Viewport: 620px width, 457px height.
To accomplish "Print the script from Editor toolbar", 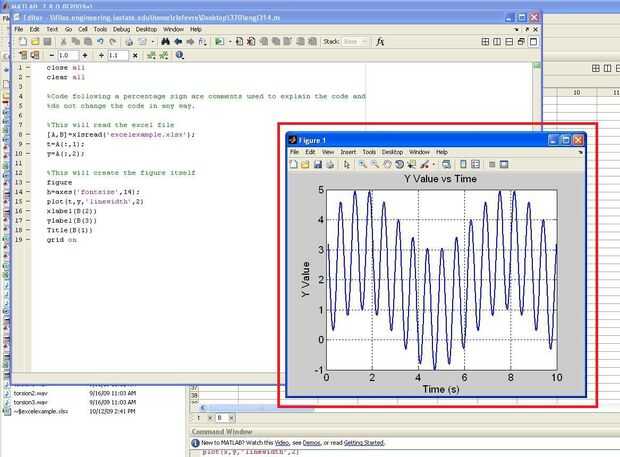I will point(129,42).
